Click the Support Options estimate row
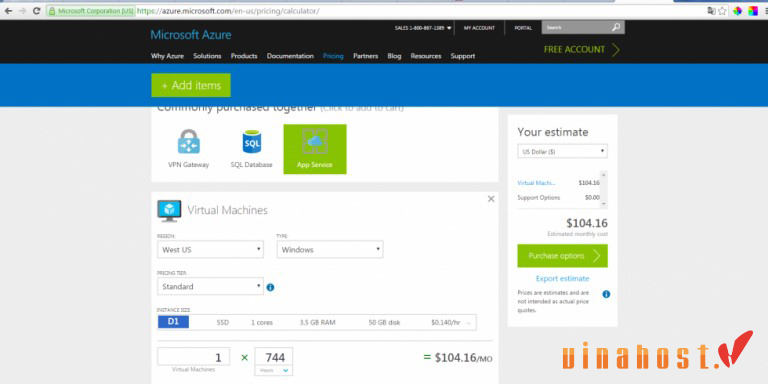This screenshot has height=384, width=768. point(558,197)
